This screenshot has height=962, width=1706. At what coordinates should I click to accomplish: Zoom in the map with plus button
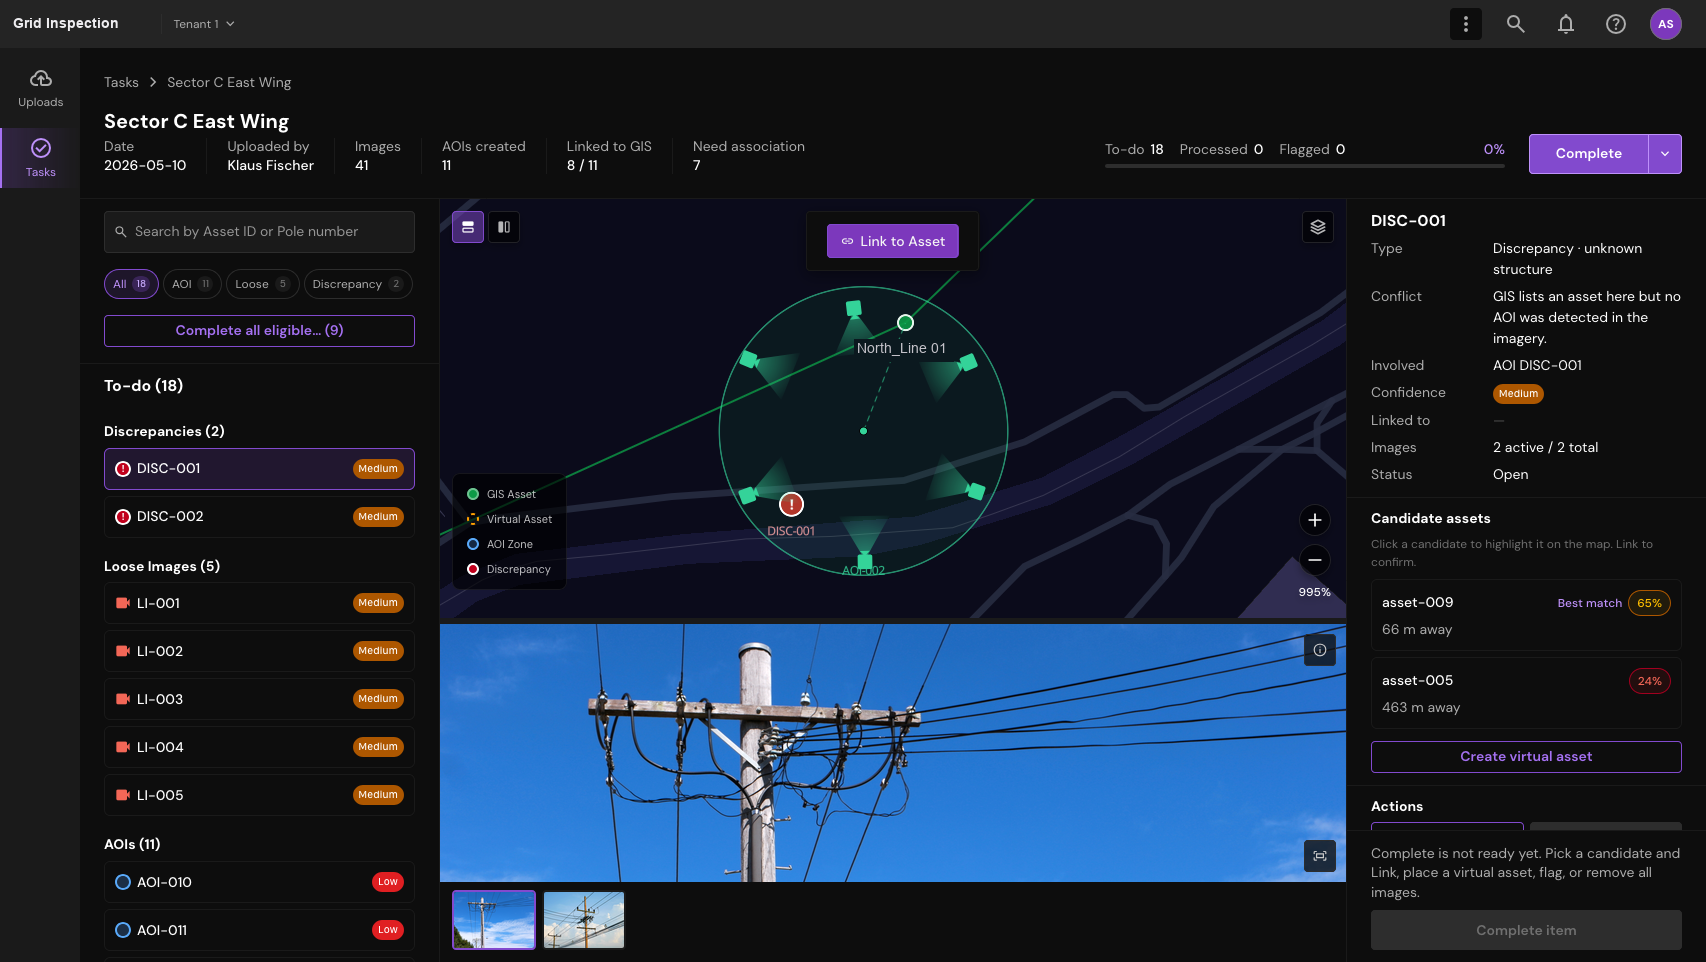[x=1315, y=520]
